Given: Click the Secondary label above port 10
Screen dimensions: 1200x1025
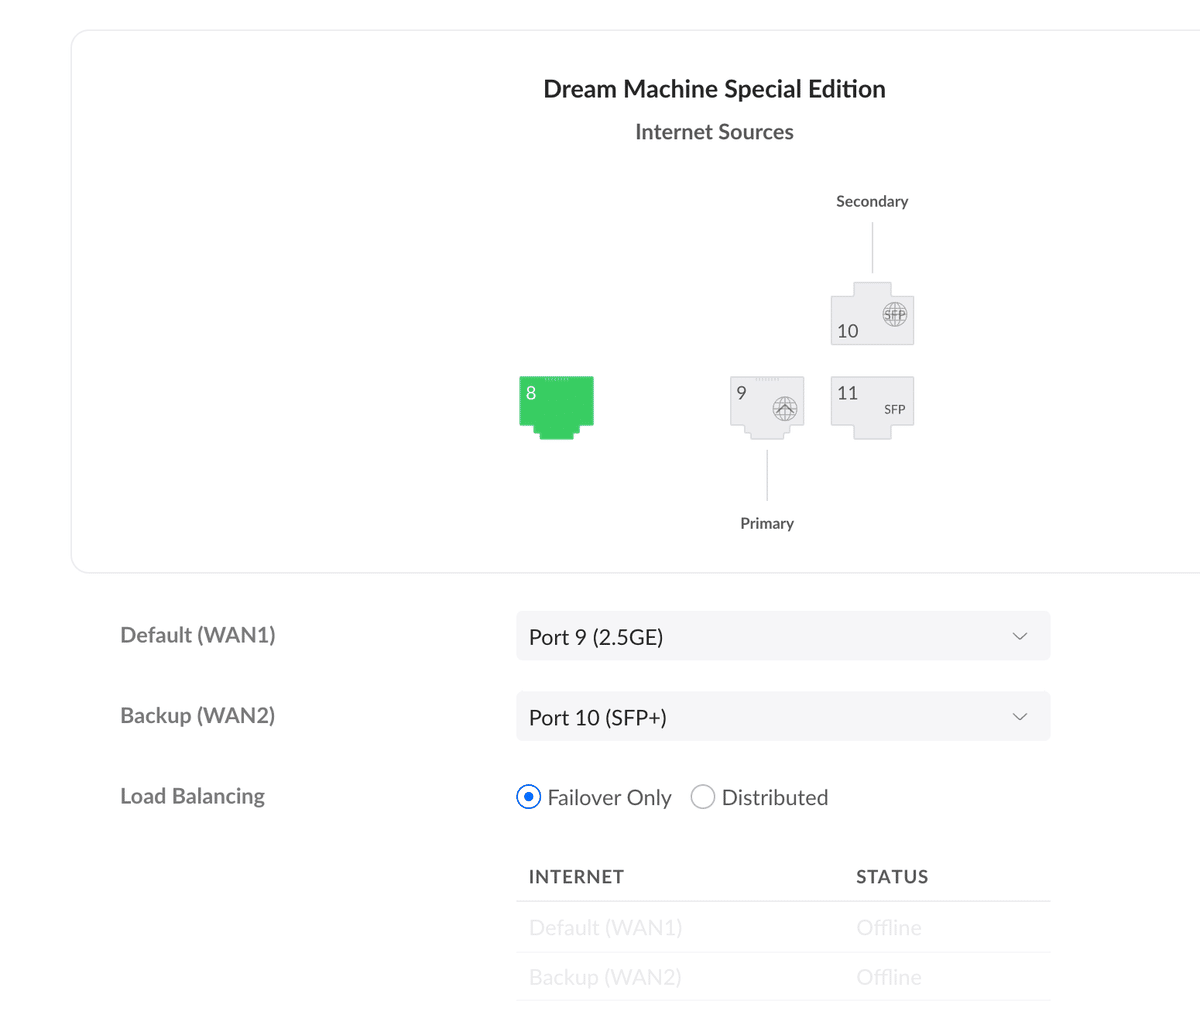Looking at the screenshot, I should [872, 201].
